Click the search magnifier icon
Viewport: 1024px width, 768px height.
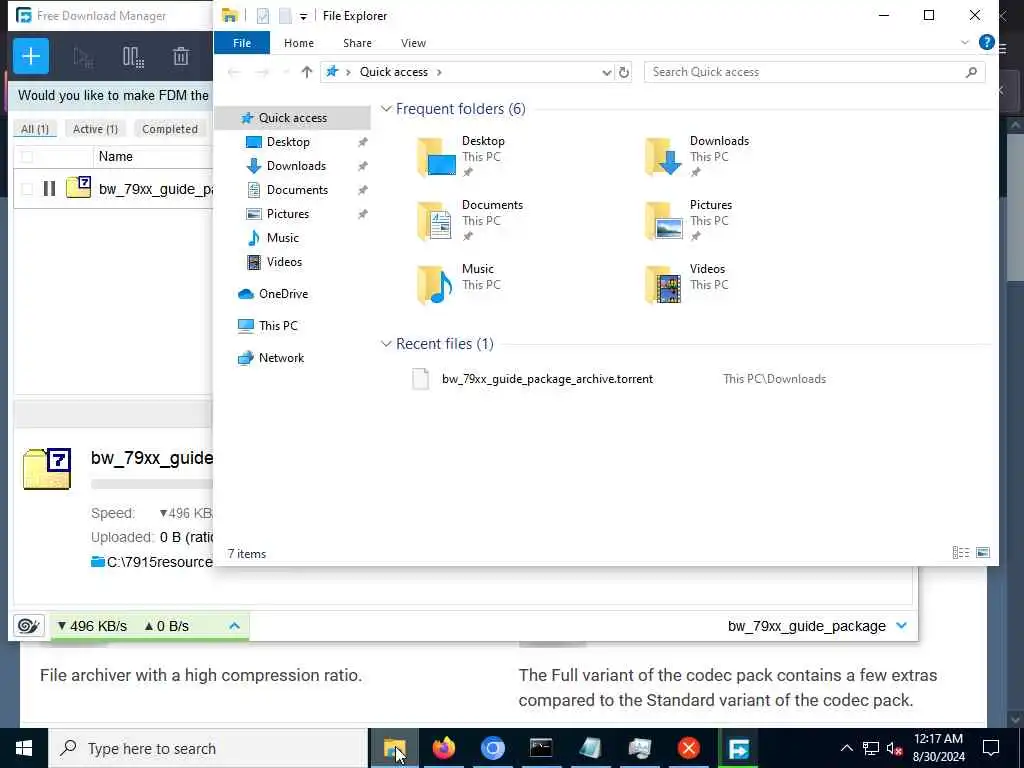click(x=971, y=72)
